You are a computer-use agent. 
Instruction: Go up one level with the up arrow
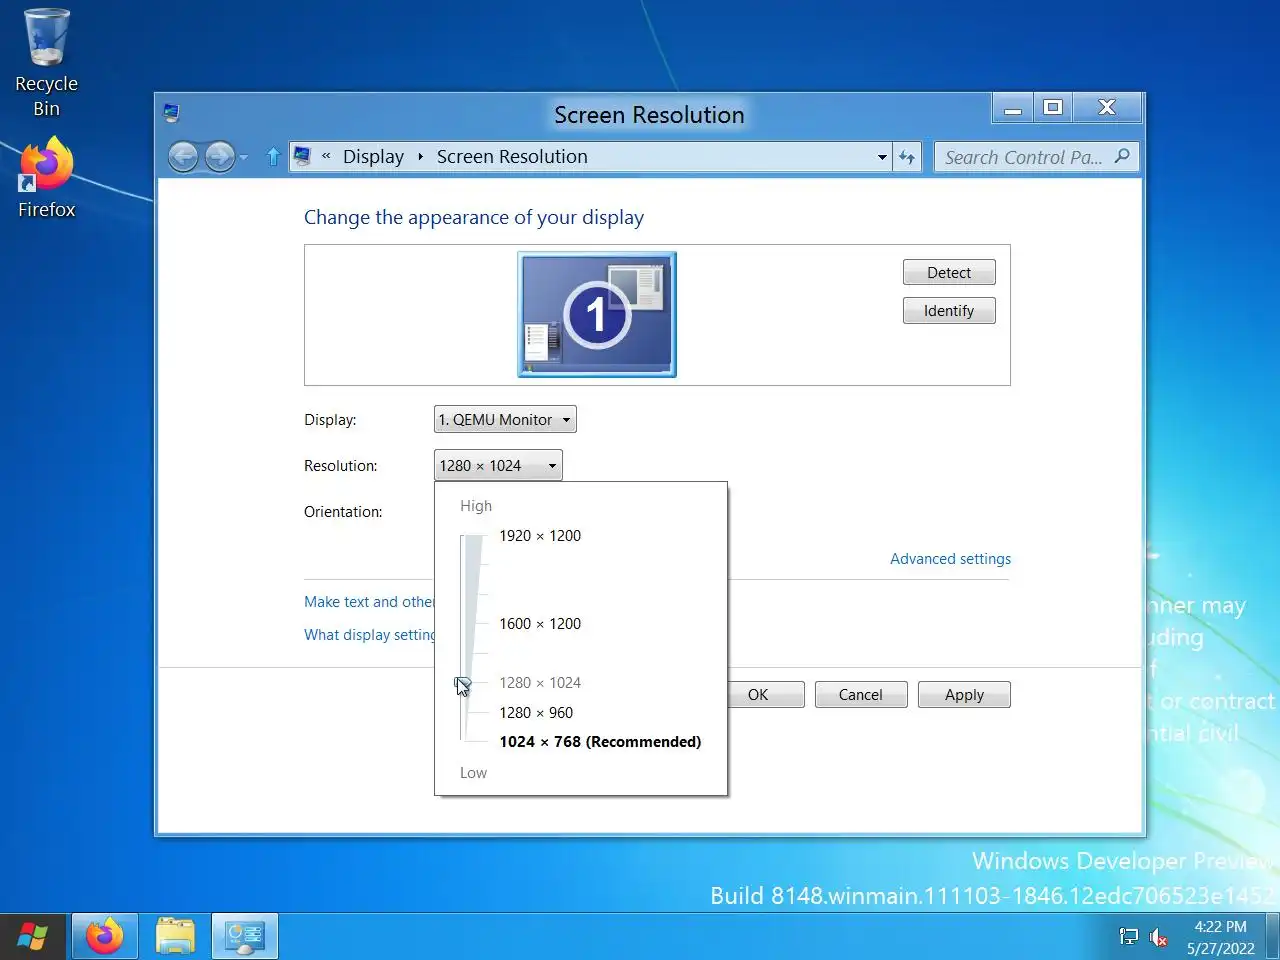click(x=273, y=157)
